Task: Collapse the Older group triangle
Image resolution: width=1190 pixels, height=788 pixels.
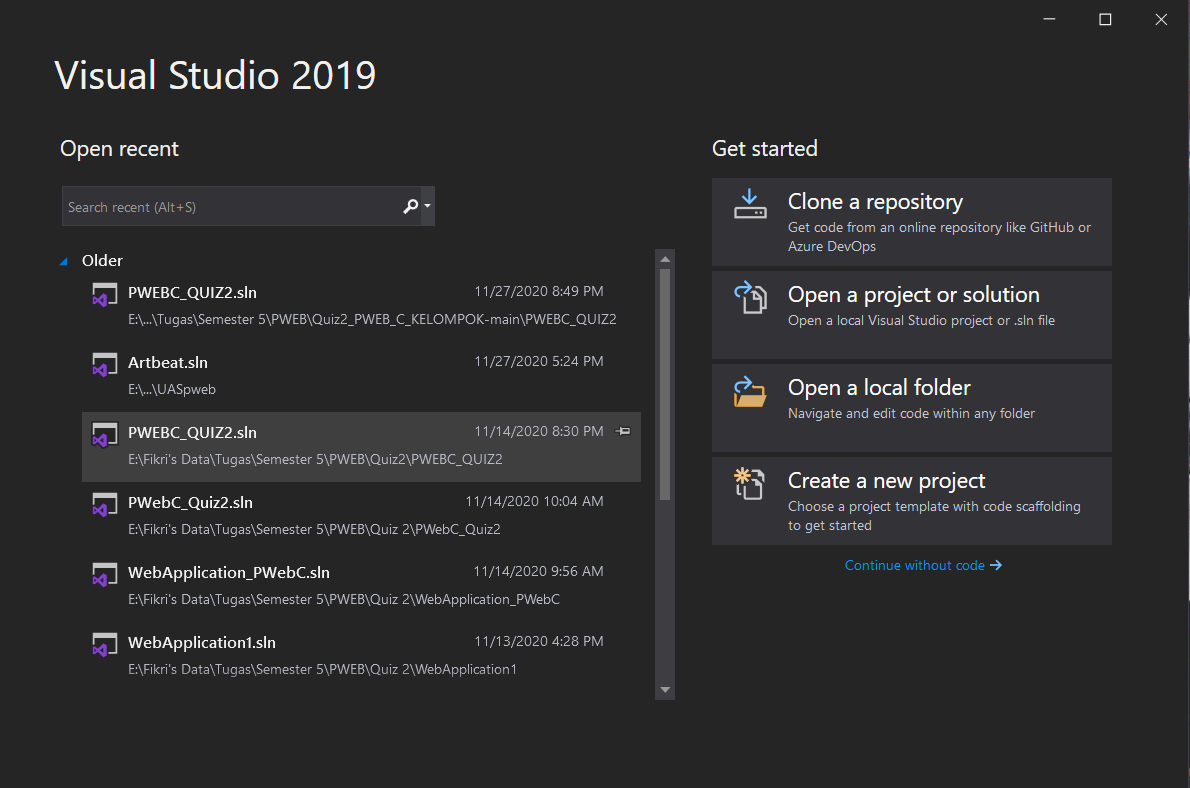Action: coord(64,261)
